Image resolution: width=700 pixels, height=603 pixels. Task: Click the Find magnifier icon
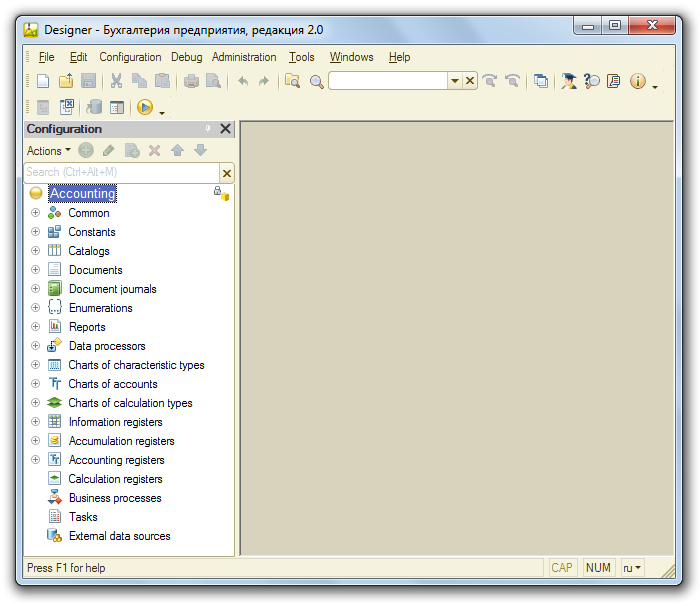click(317, 82)
